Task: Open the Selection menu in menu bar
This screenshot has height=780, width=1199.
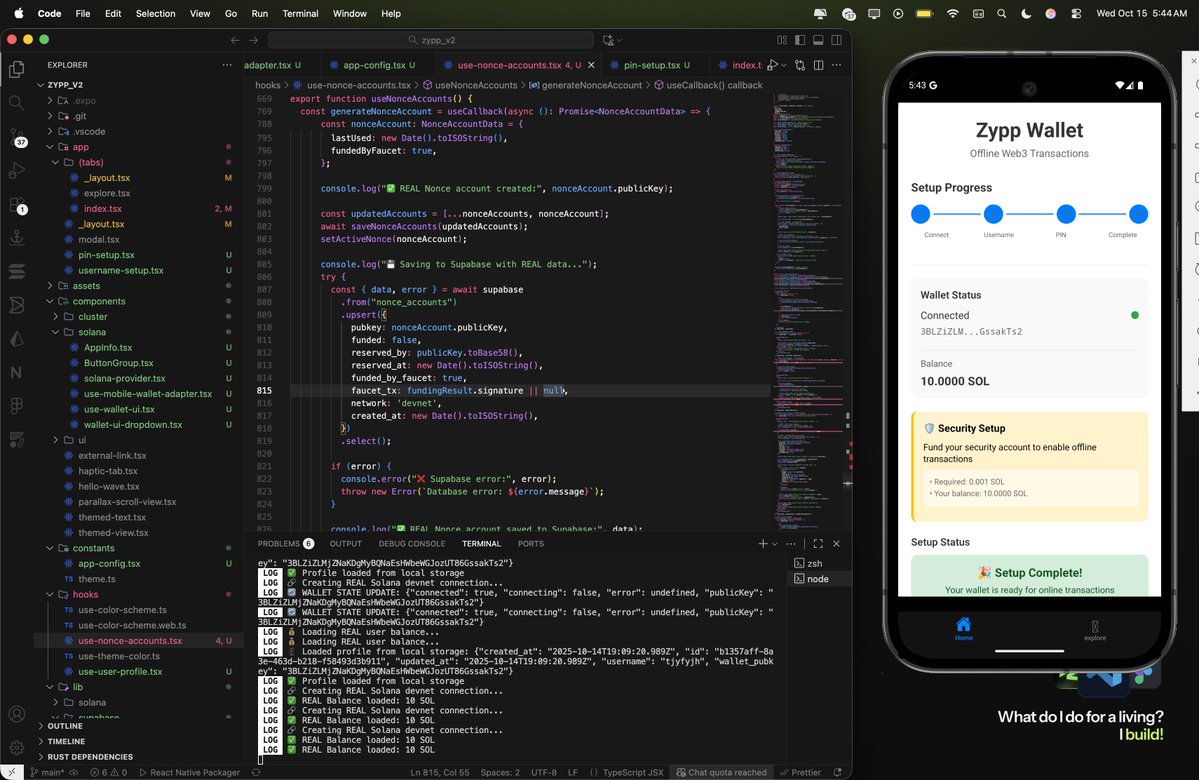Action: pyautogui.click(x=155, y=13)
